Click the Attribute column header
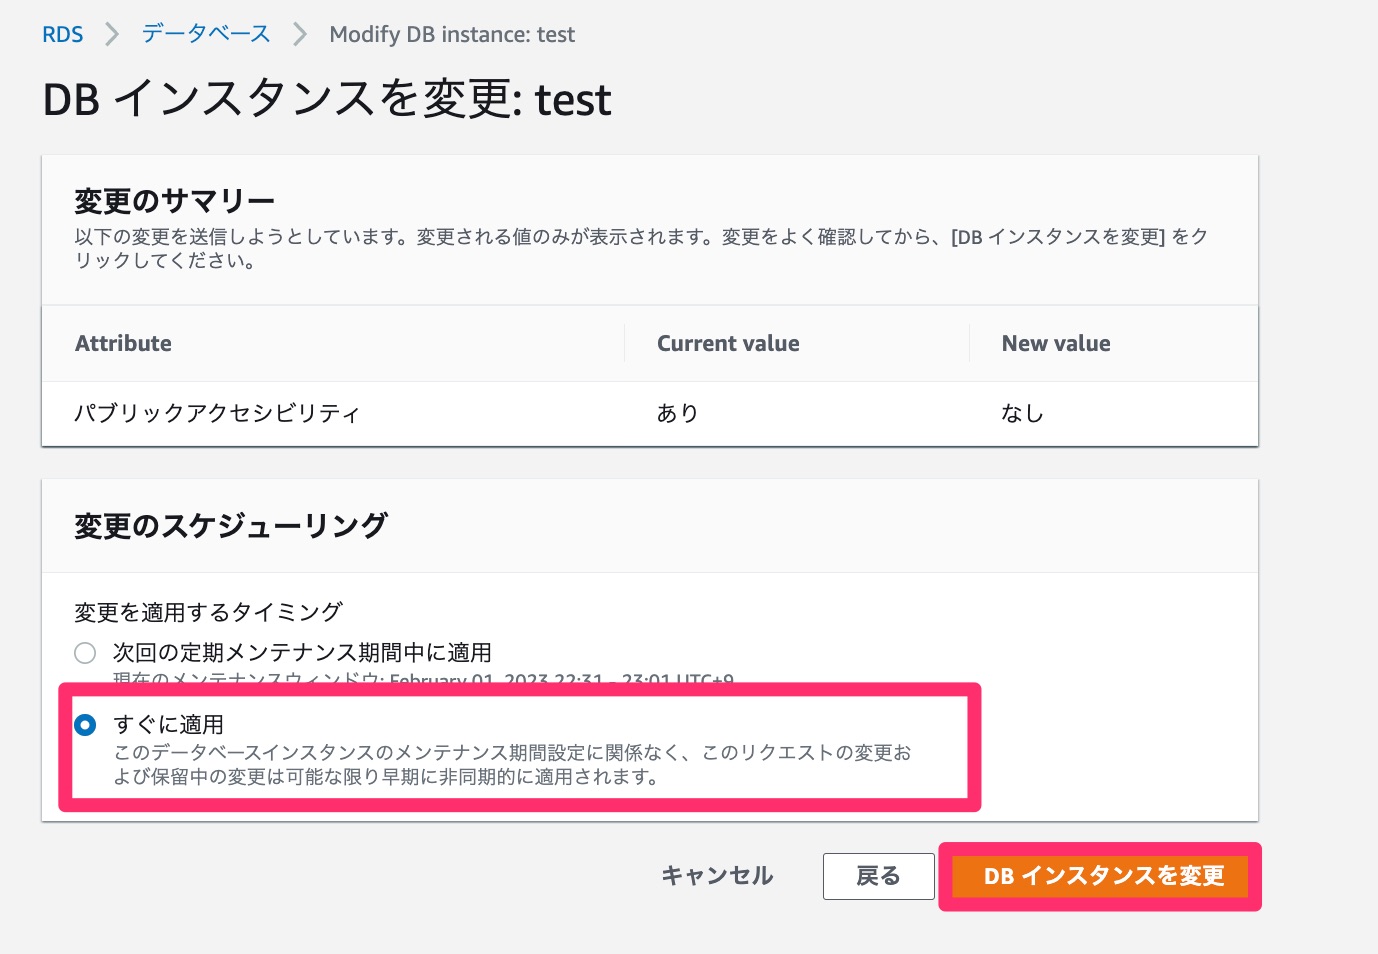1378x954 pixels. 123,344
